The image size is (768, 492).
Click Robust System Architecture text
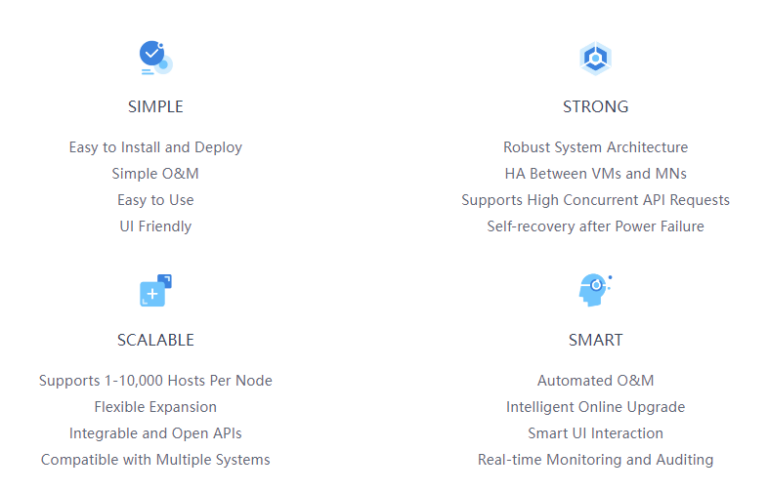point(596,147)
